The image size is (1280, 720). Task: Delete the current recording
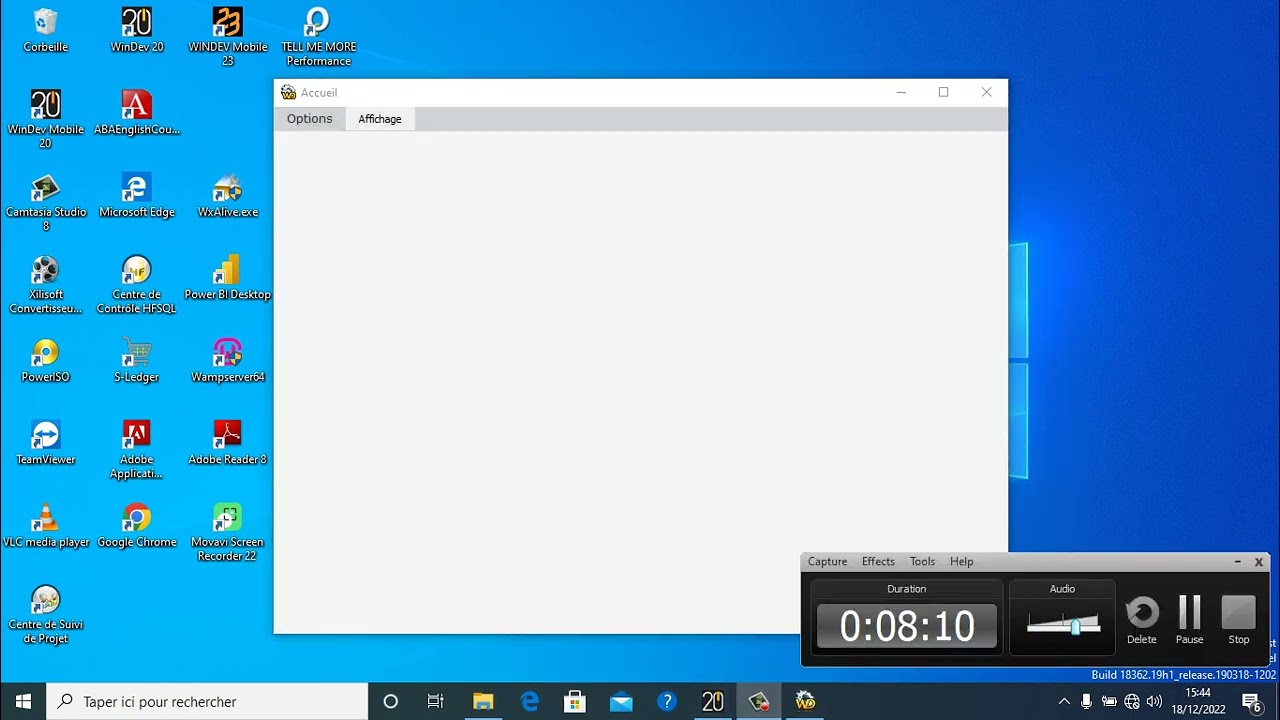(x=1142, y=620)
